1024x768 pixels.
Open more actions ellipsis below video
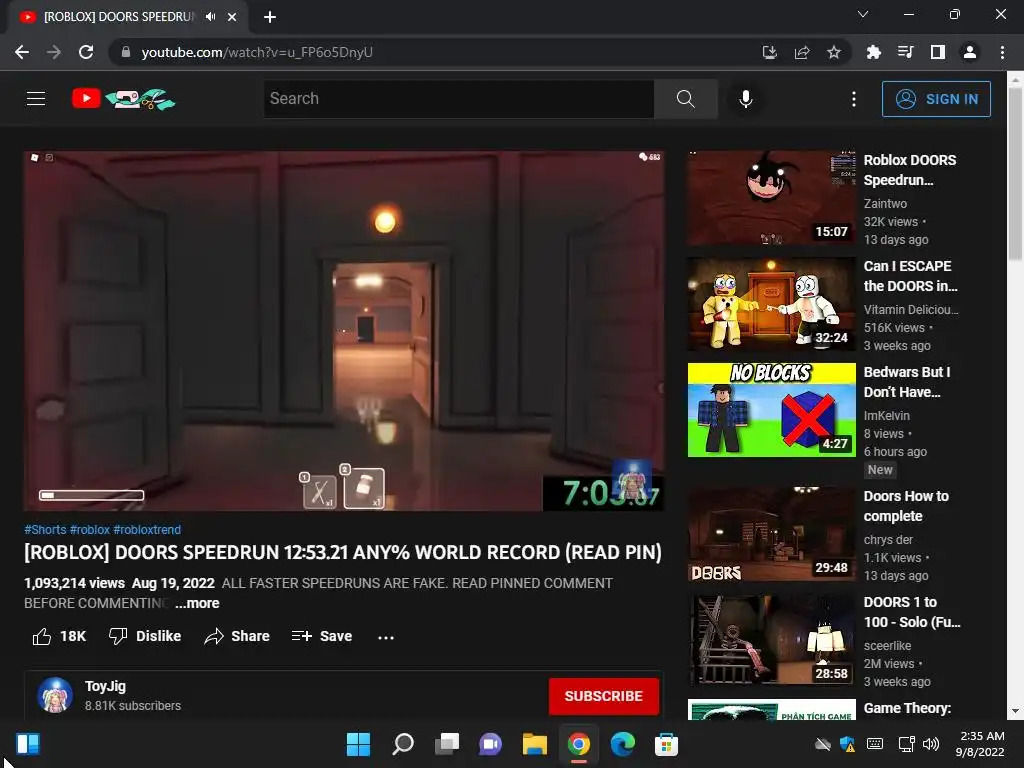coord(386,637)
